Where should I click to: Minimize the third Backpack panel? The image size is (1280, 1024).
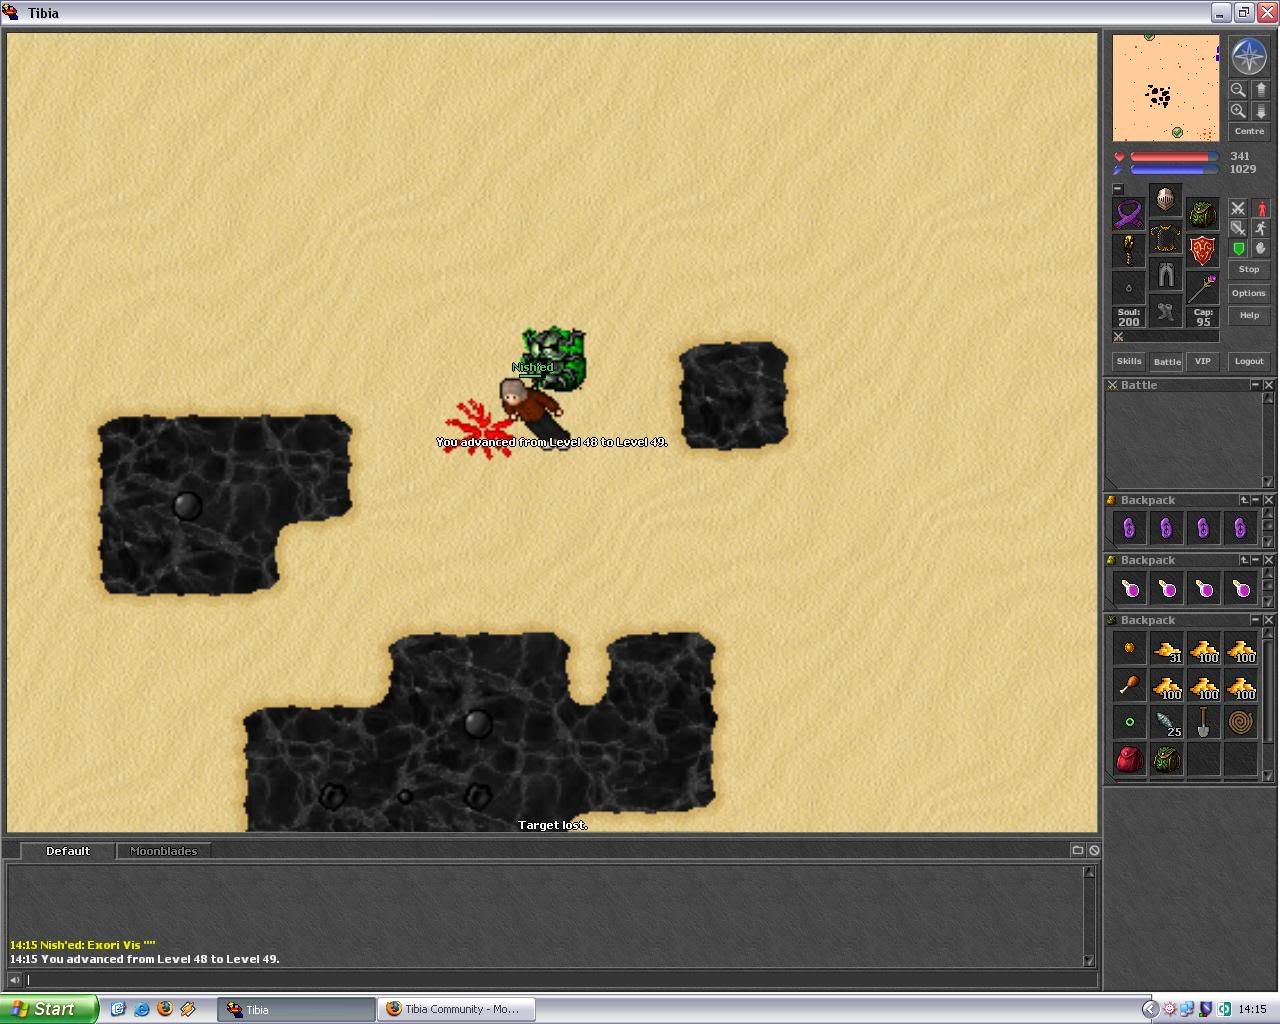click(1256, 620)
